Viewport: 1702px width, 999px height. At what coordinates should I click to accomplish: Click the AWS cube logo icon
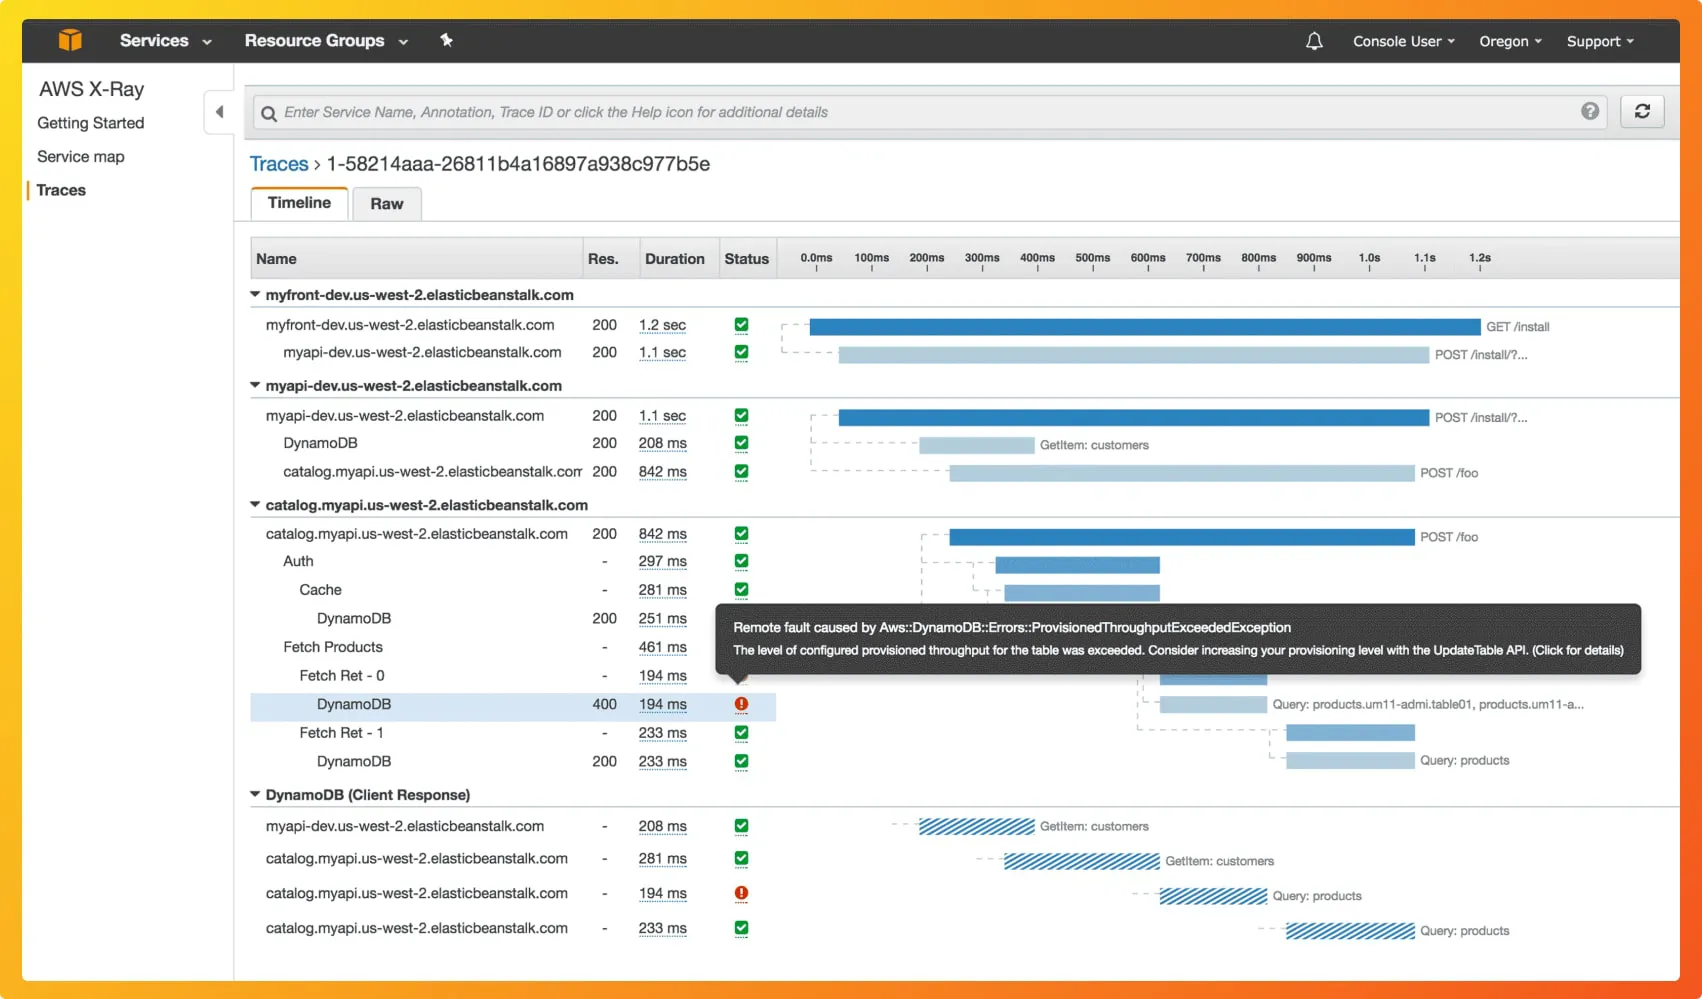(x=70, y=40)
